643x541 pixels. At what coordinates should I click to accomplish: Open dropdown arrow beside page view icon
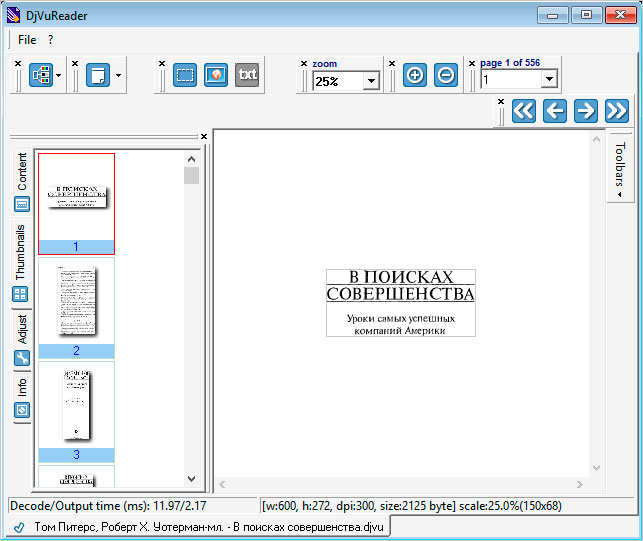point(119,75)
